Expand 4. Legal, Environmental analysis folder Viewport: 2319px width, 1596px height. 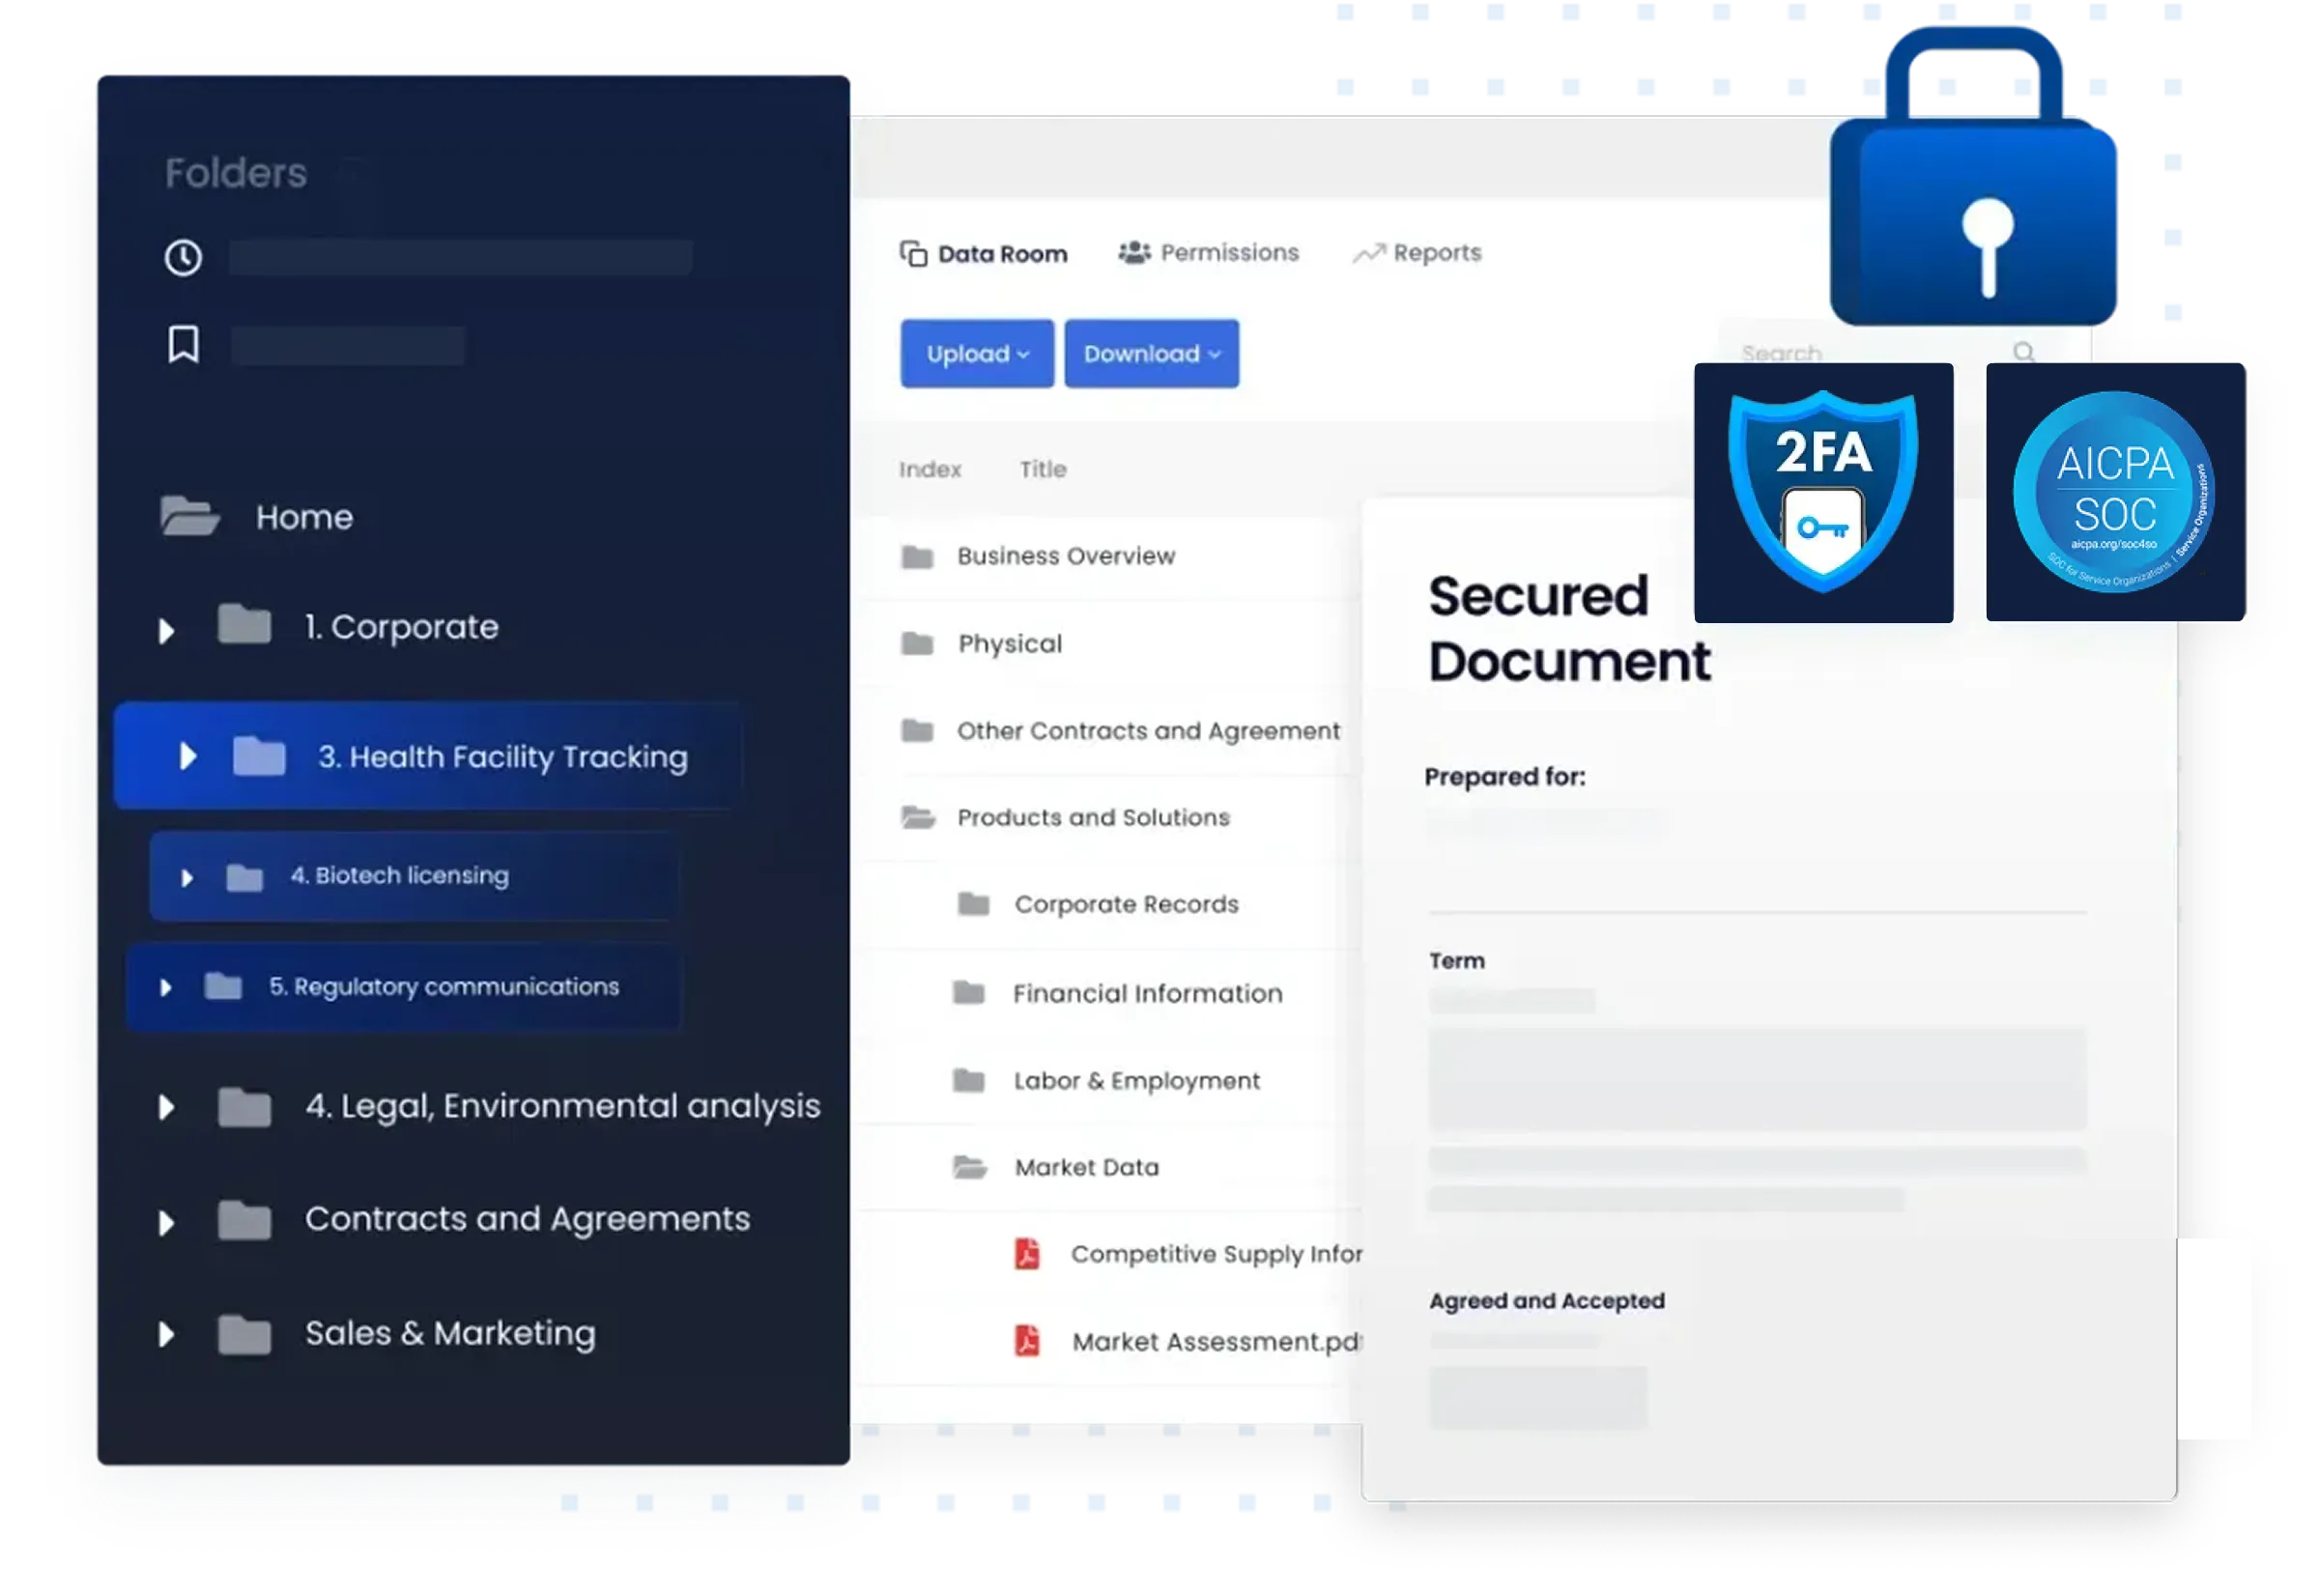click(167, 1107)
